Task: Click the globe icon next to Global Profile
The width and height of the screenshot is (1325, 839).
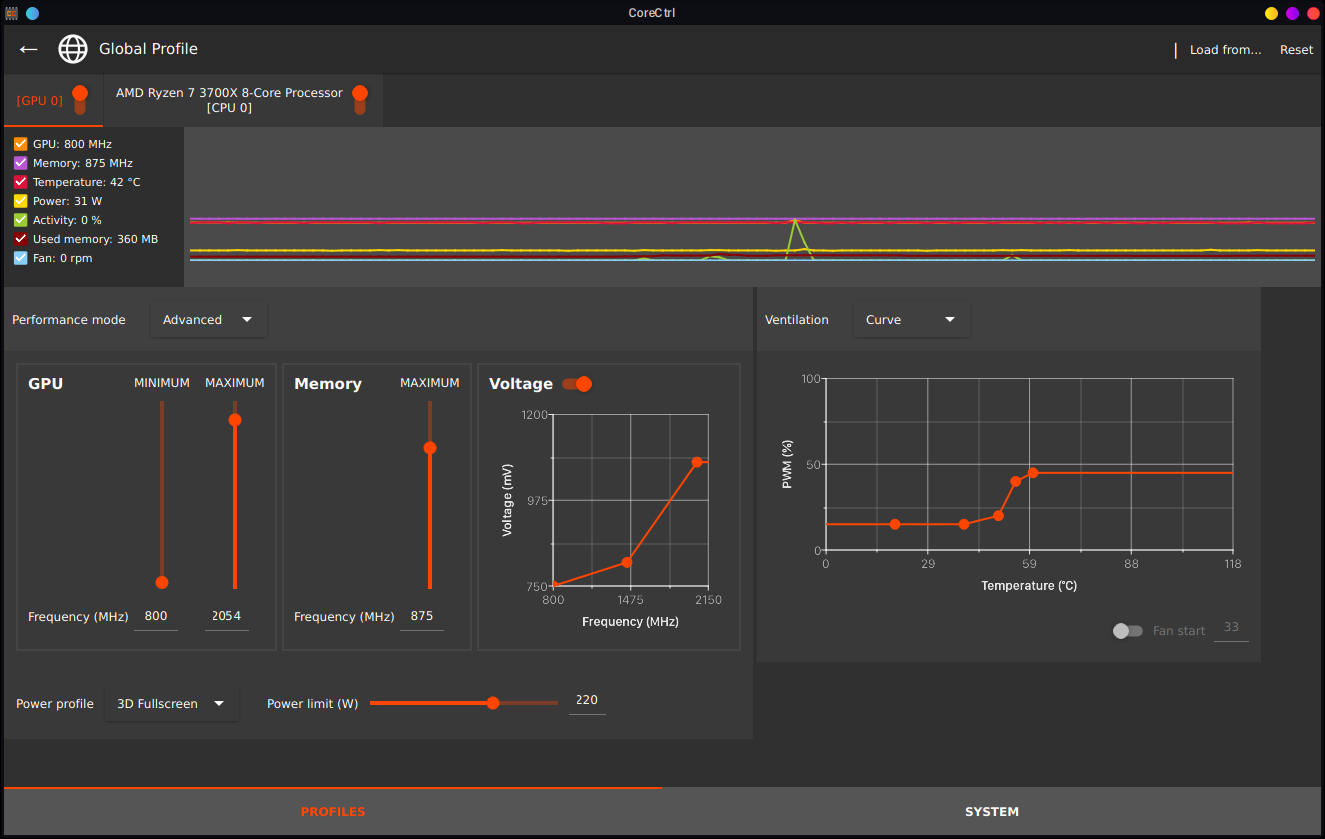Action: coord(72,49)
